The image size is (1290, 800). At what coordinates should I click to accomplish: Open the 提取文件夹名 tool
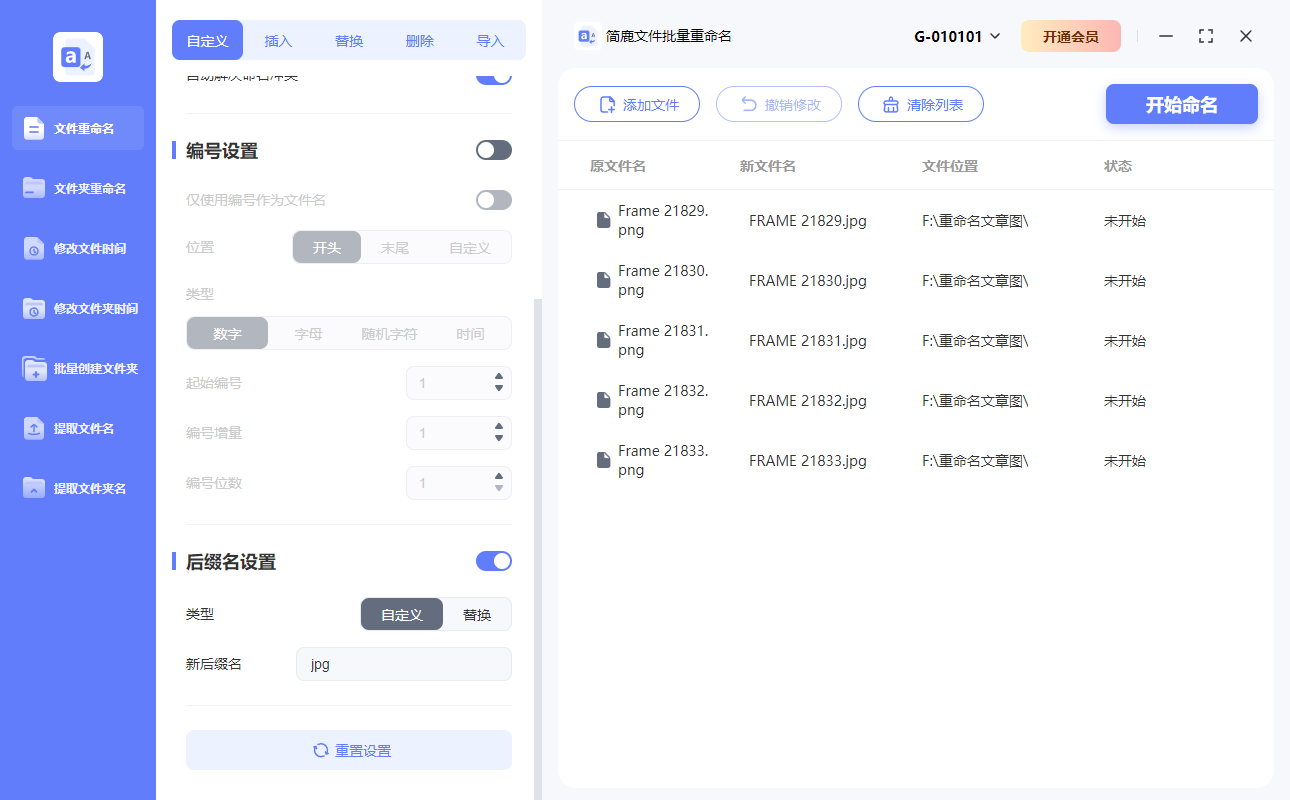[x=77, y=488]
